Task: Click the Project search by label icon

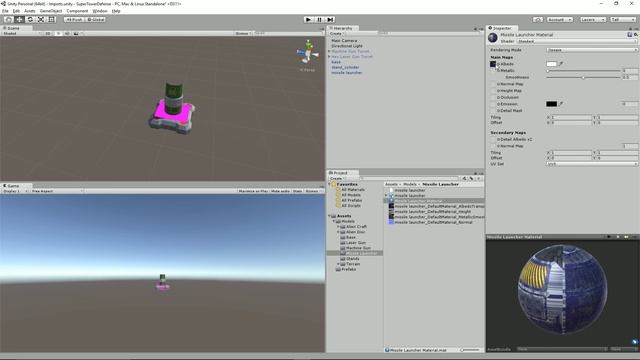Action: (471, 178)
